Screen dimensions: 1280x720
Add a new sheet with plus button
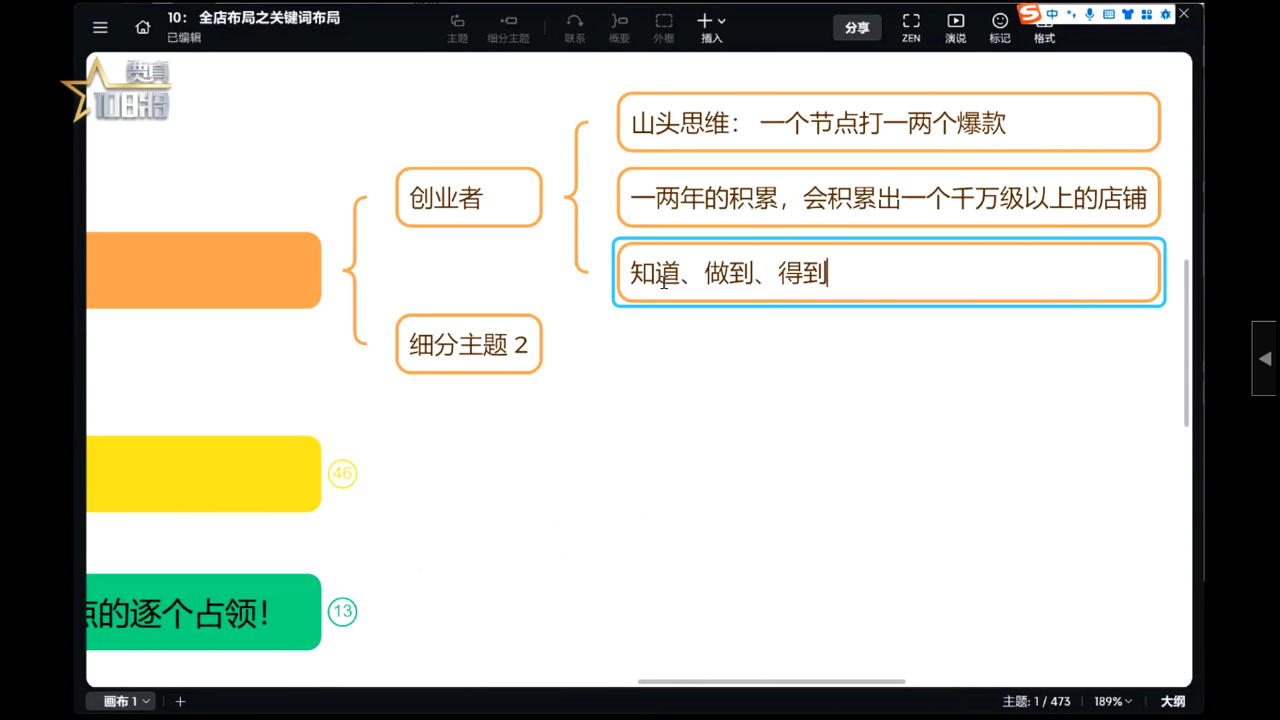coord(181,702)
